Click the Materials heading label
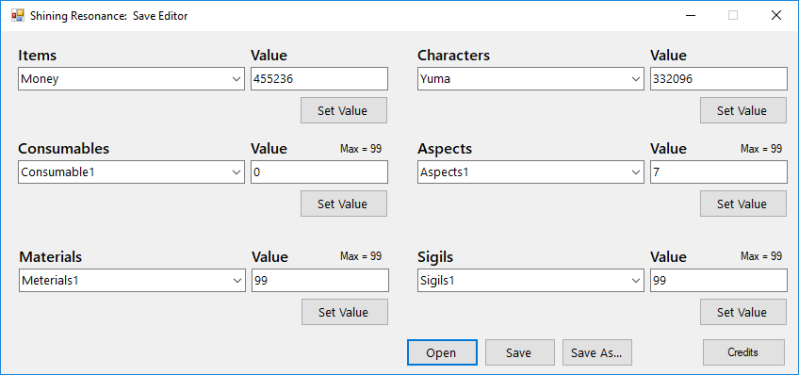 [50, 257]
